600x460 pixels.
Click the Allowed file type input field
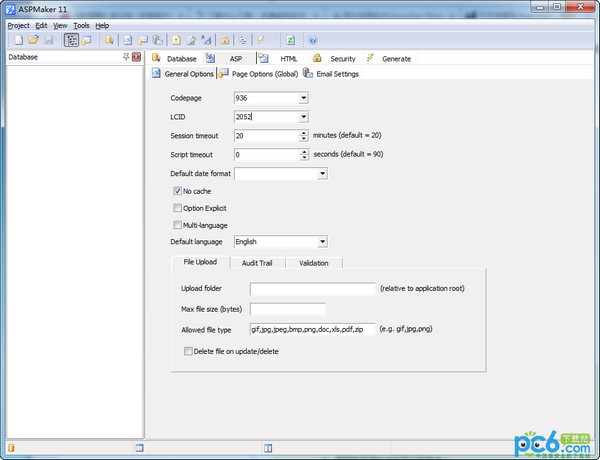(x=312, y=330)
